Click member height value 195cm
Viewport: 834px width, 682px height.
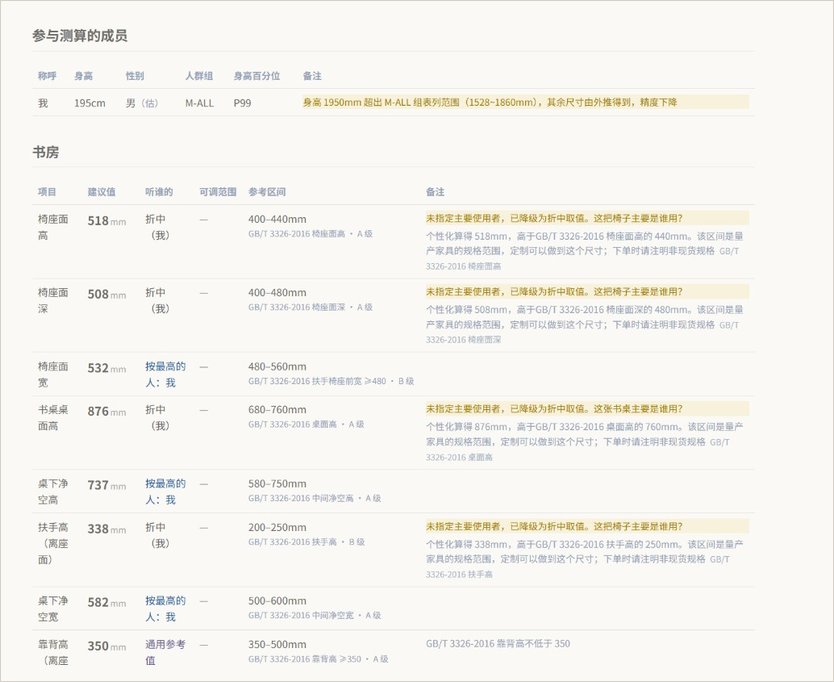90,103
